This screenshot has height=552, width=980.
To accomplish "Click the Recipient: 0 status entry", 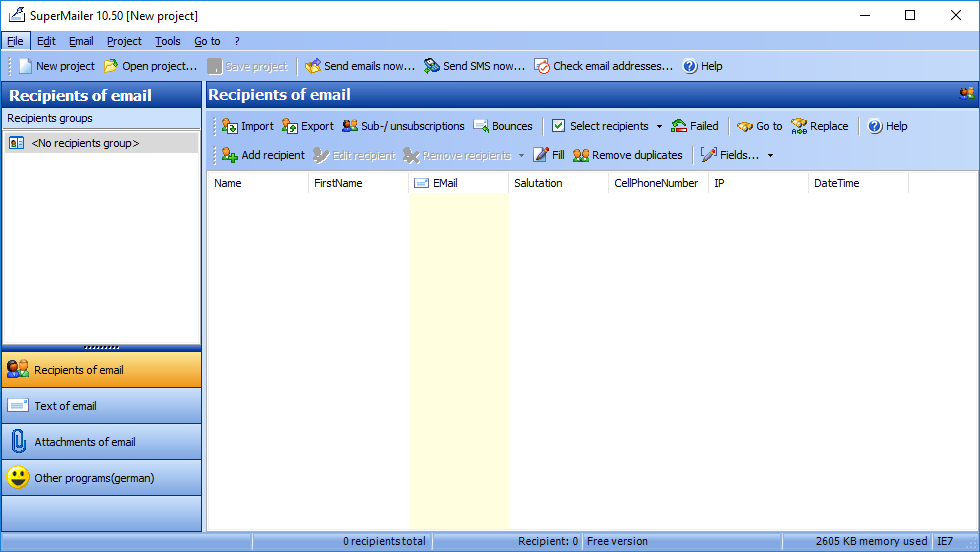I will (x=548, y=541).
